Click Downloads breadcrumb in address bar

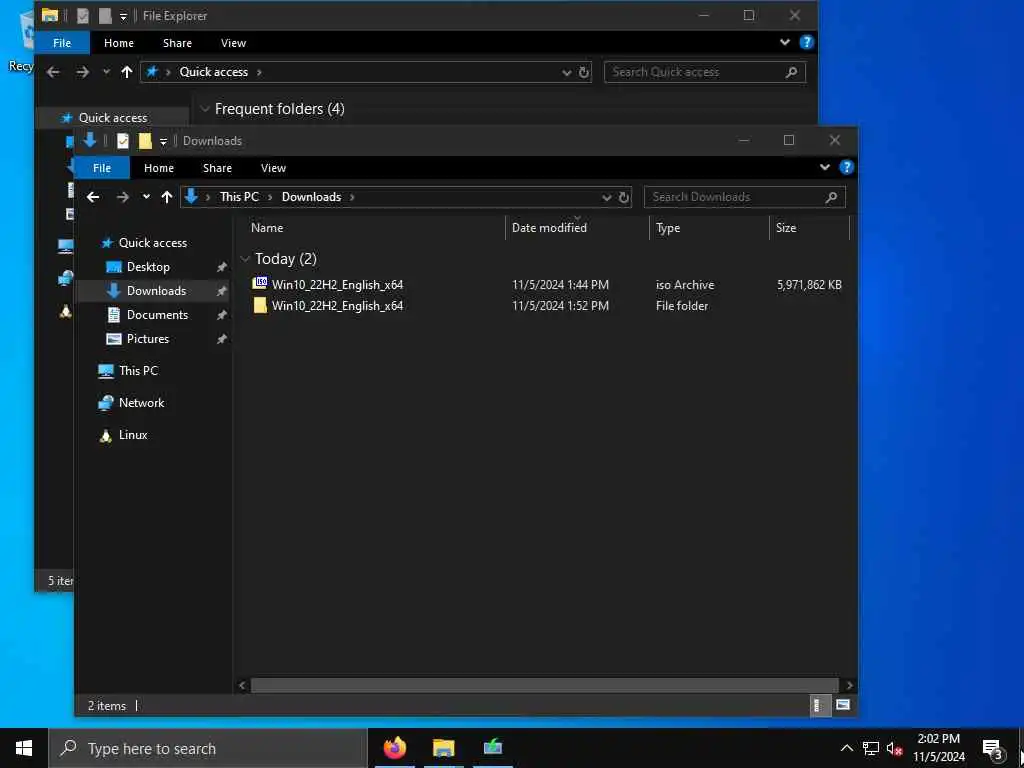[x=312, y=197]
